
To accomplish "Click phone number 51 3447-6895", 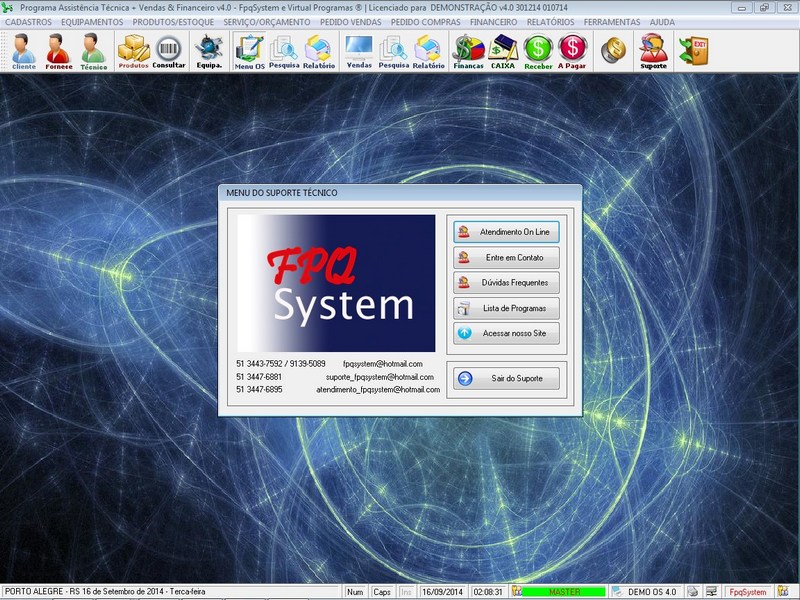I will tap(259, 389).
